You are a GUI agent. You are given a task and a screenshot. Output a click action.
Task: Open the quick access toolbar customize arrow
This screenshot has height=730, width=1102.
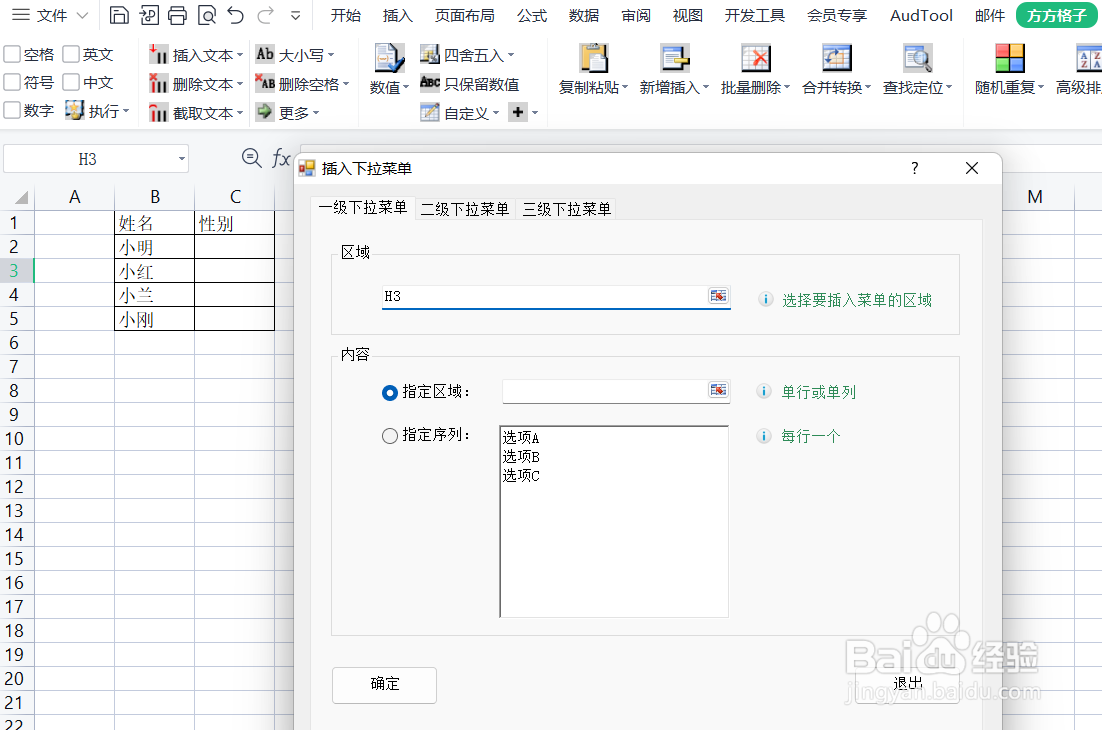click(295, 15)
